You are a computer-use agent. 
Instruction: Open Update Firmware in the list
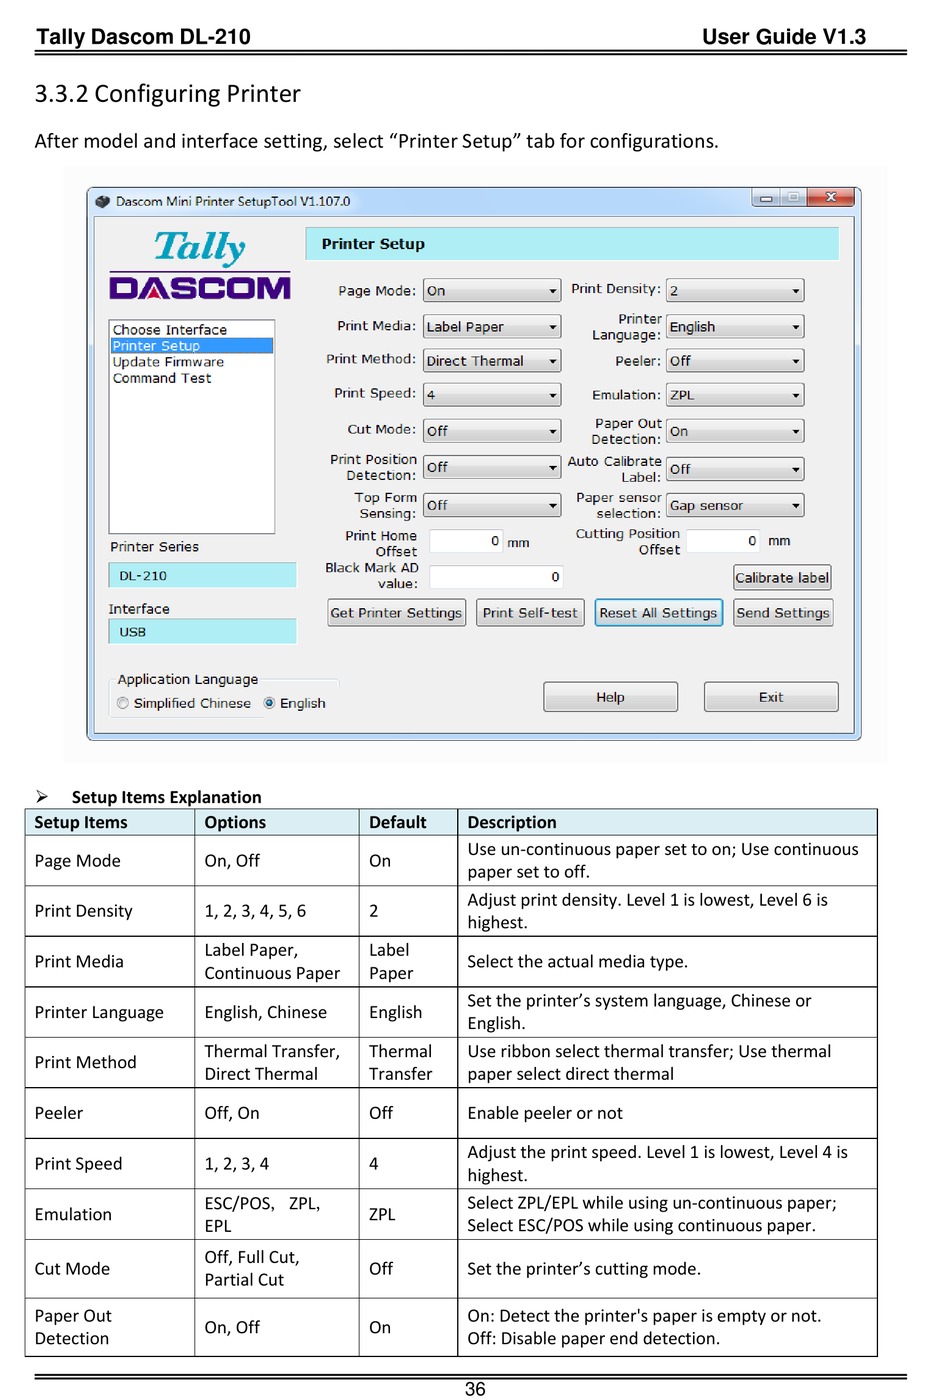(x=191, y=362)
